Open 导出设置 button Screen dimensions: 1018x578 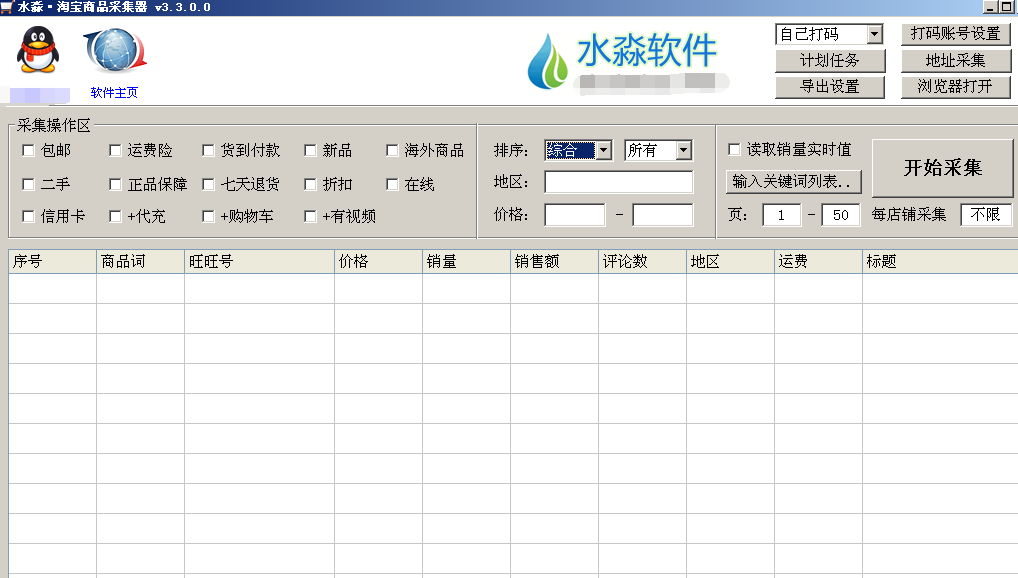830,87
